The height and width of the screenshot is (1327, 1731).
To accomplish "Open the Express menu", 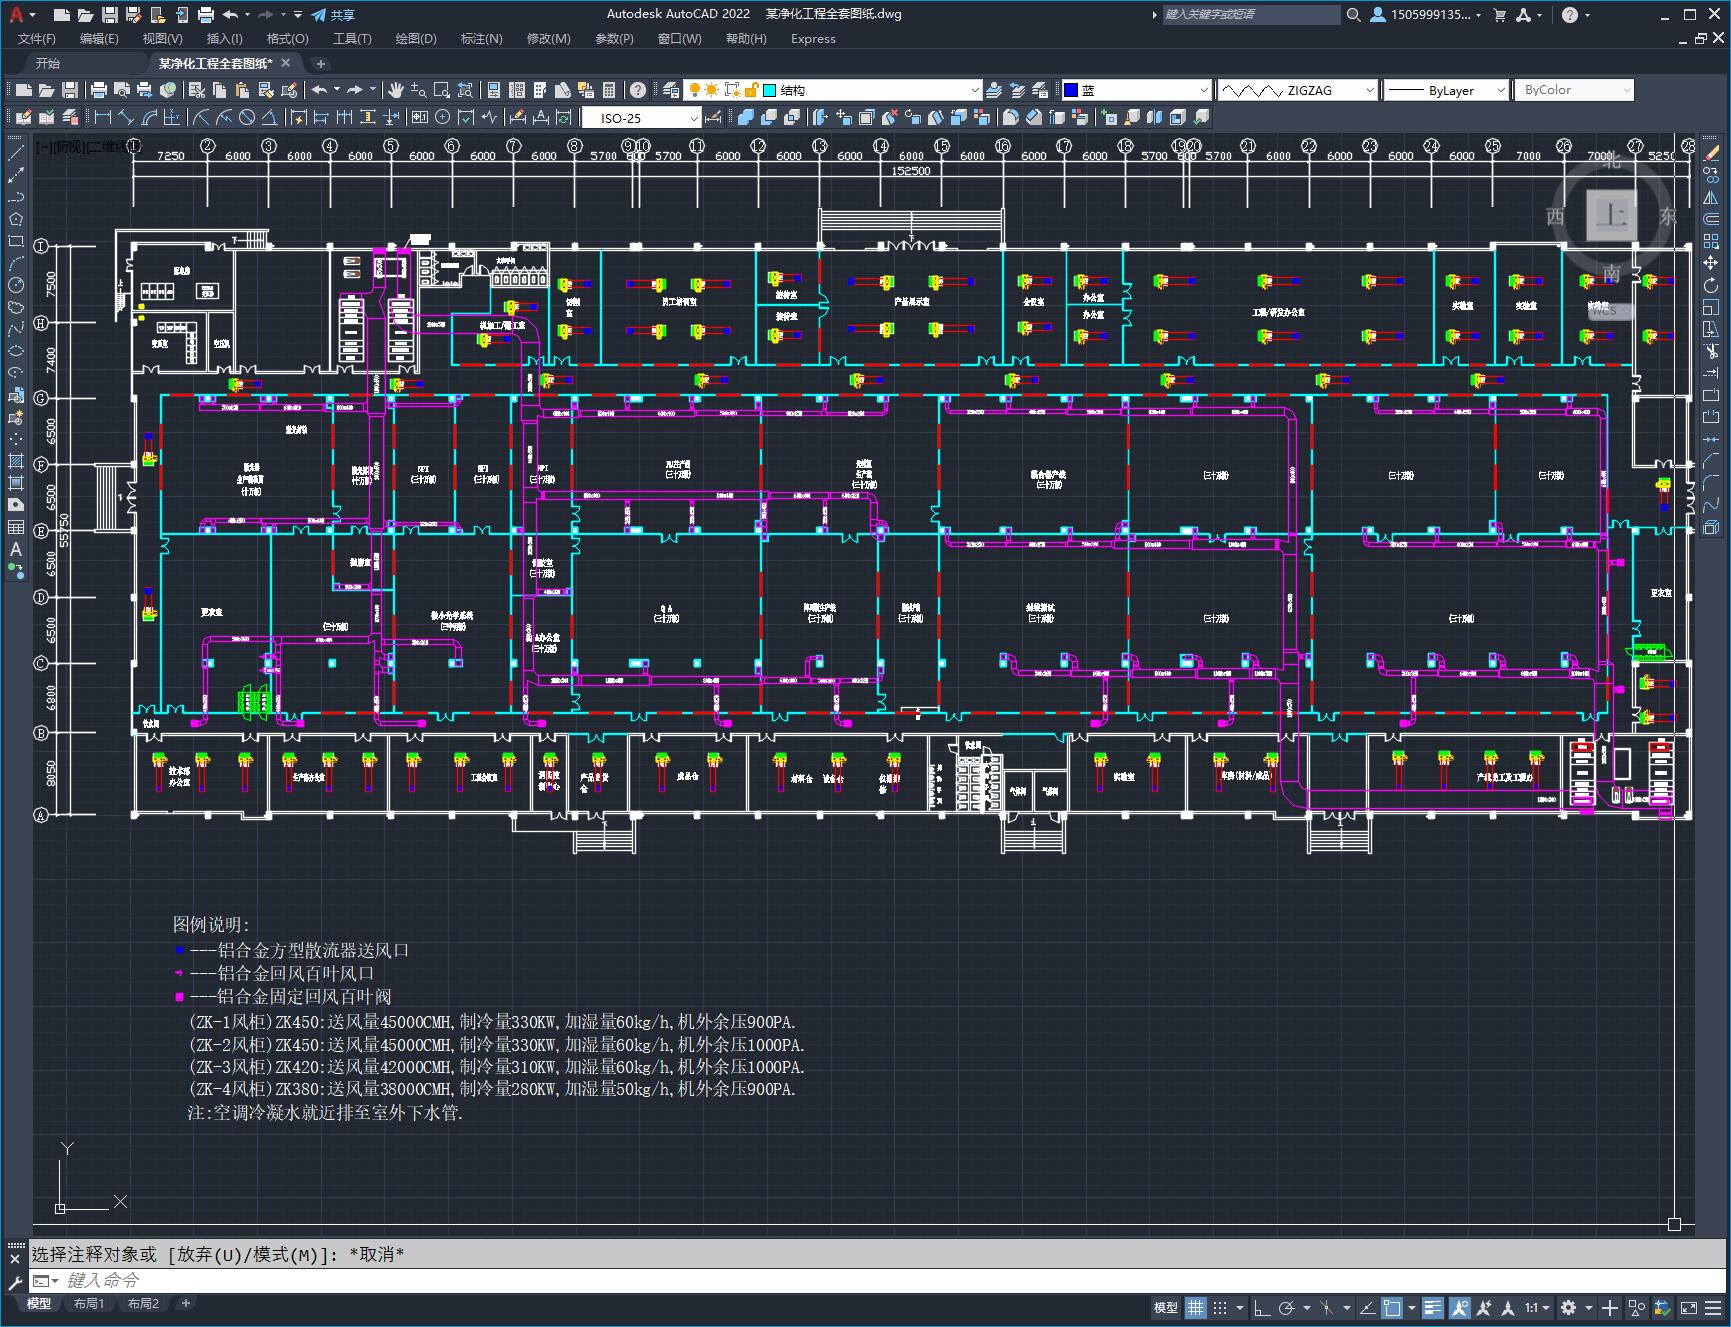I will pos(813,39).
